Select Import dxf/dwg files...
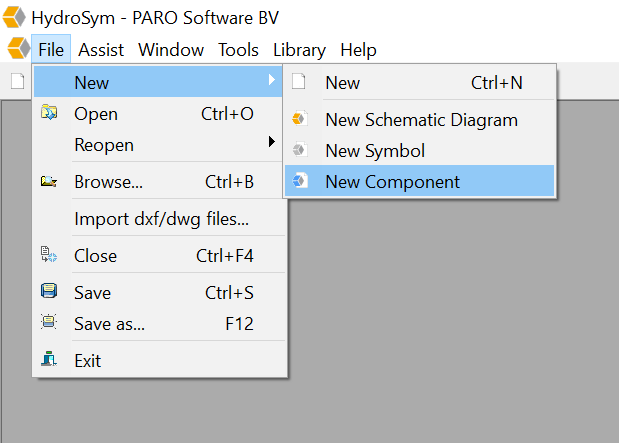 158,218
